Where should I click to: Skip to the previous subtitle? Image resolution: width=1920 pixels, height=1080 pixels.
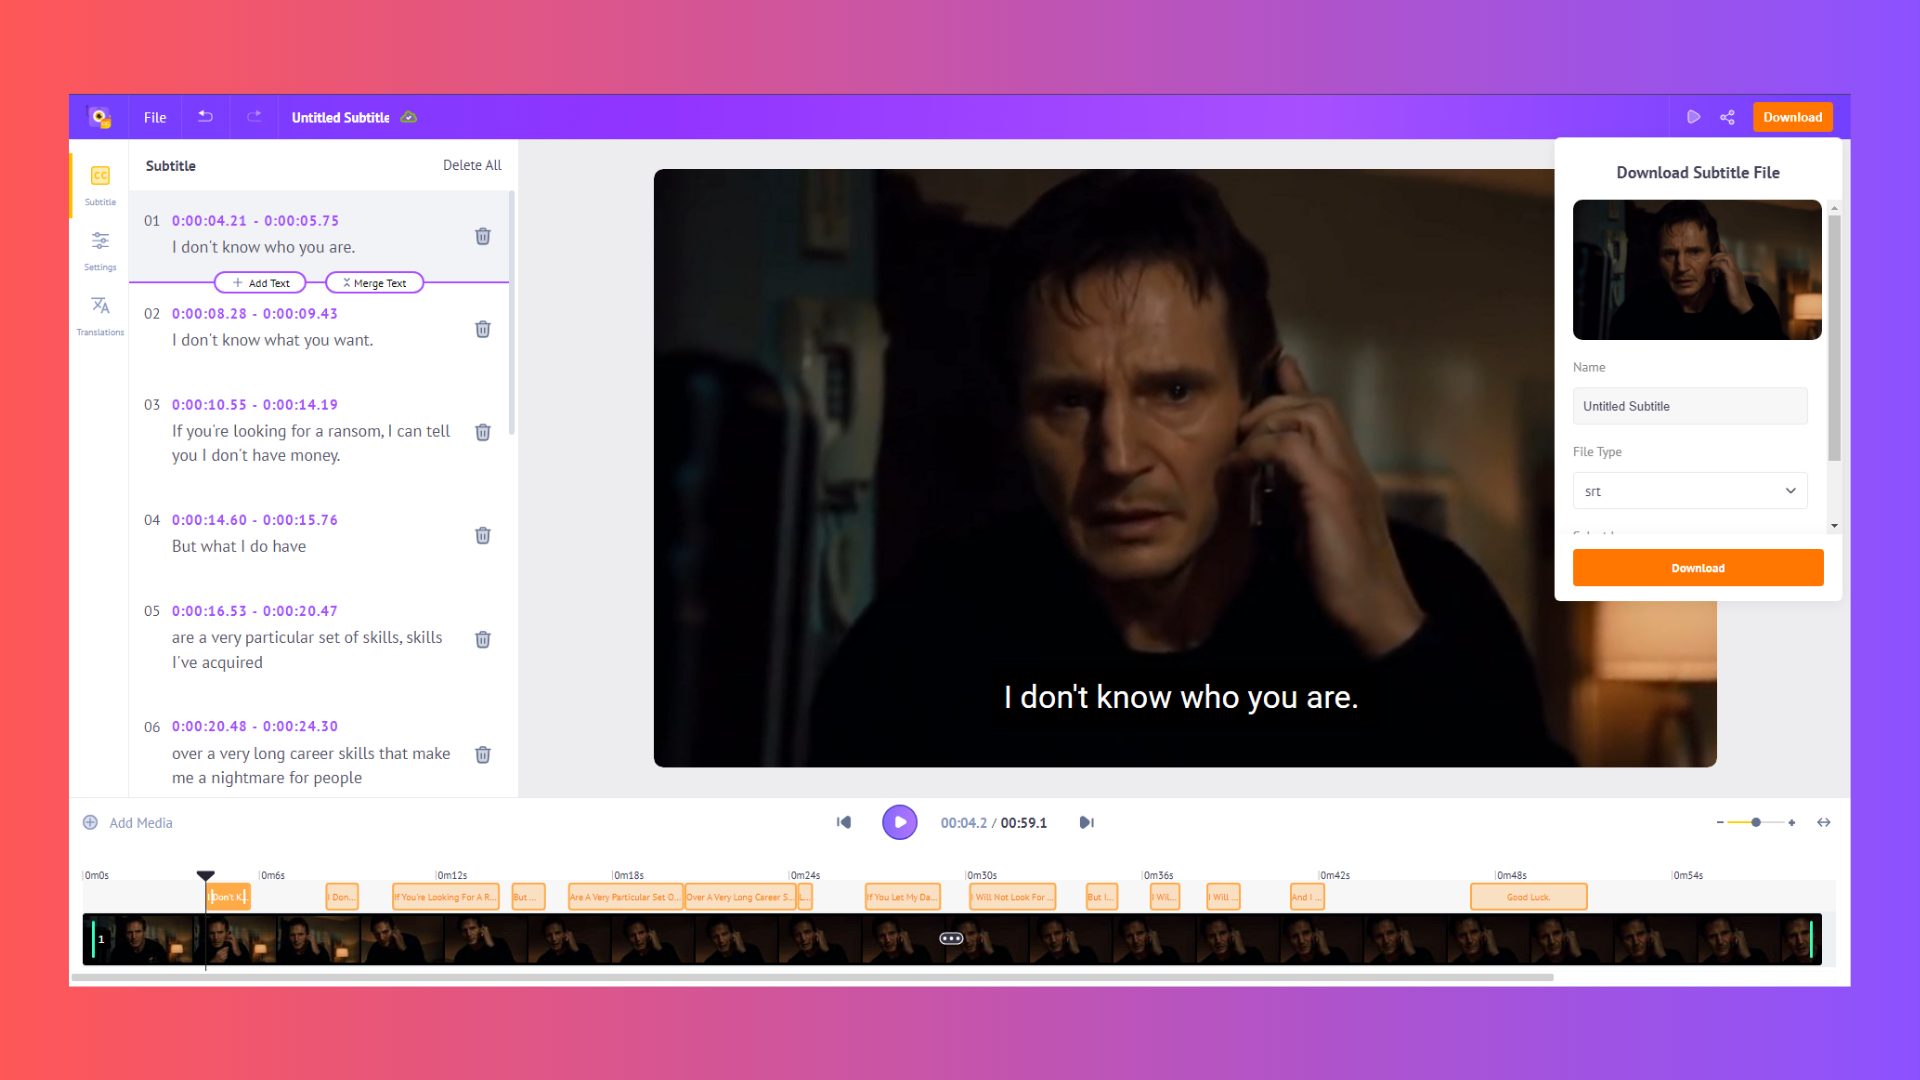844,822
